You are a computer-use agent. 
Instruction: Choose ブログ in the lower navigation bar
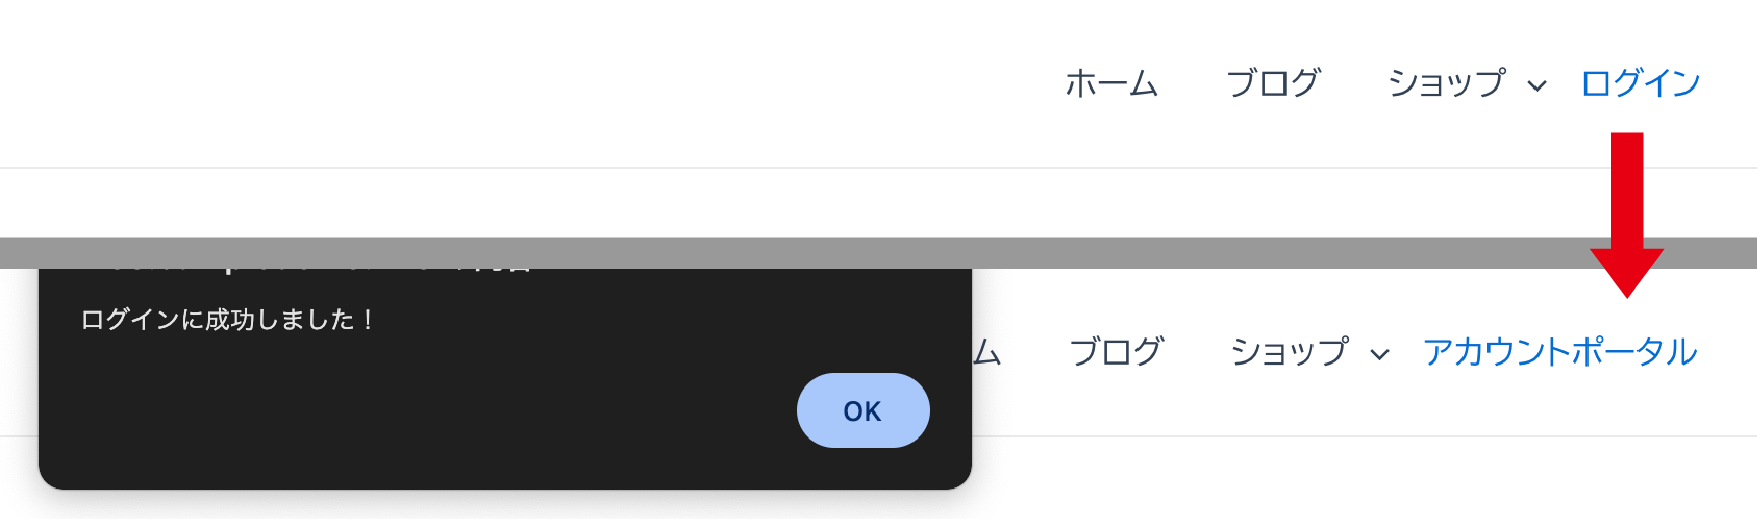[1116, 352]
